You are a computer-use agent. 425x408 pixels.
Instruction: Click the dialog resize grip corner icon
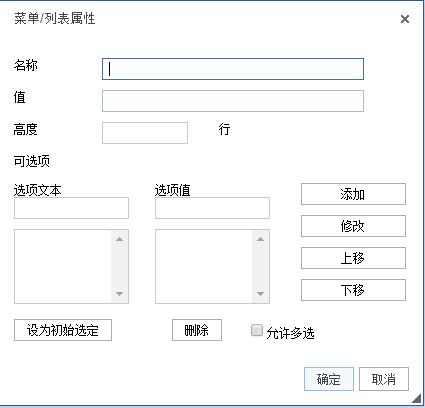(x=416, y=398)
